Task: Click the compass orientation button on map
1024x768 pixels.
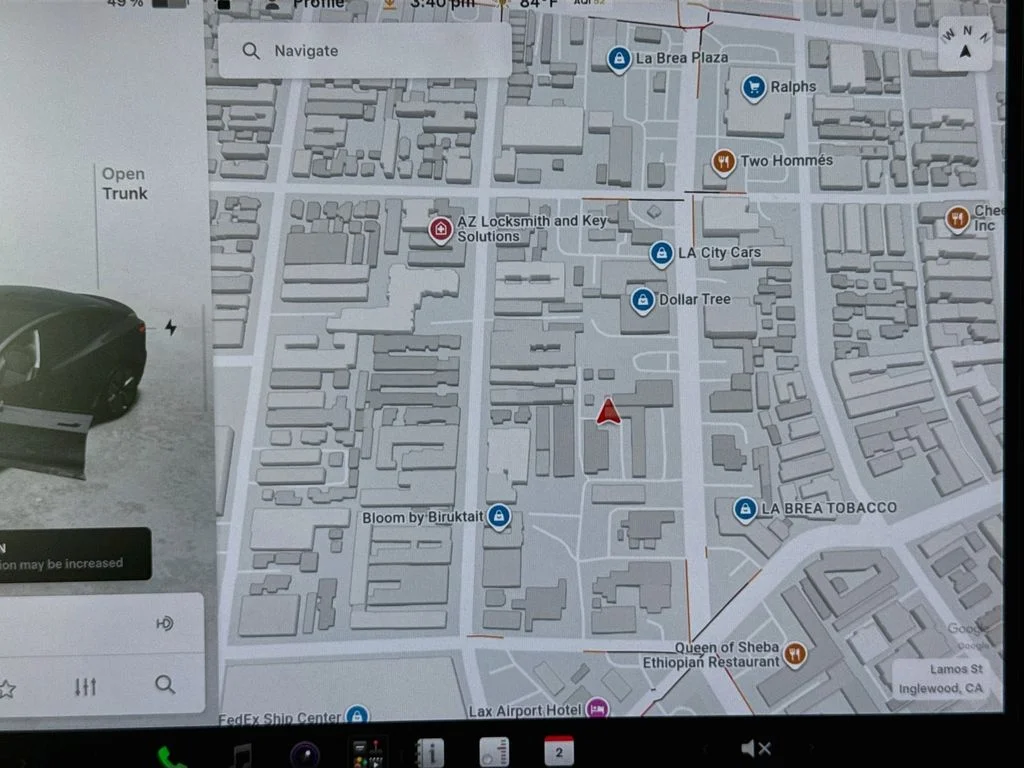Action: coord(965,43)
